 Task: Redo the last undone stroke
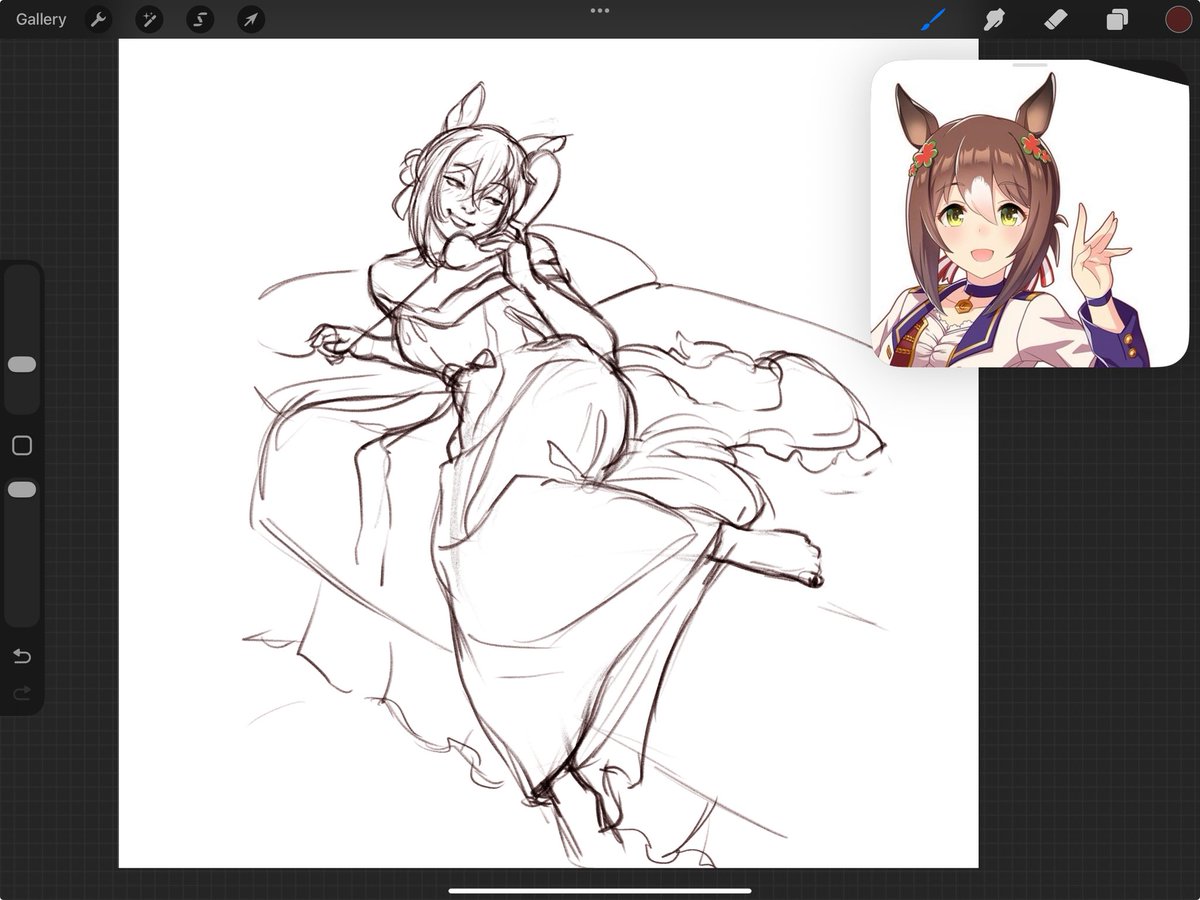click(22, 692)
